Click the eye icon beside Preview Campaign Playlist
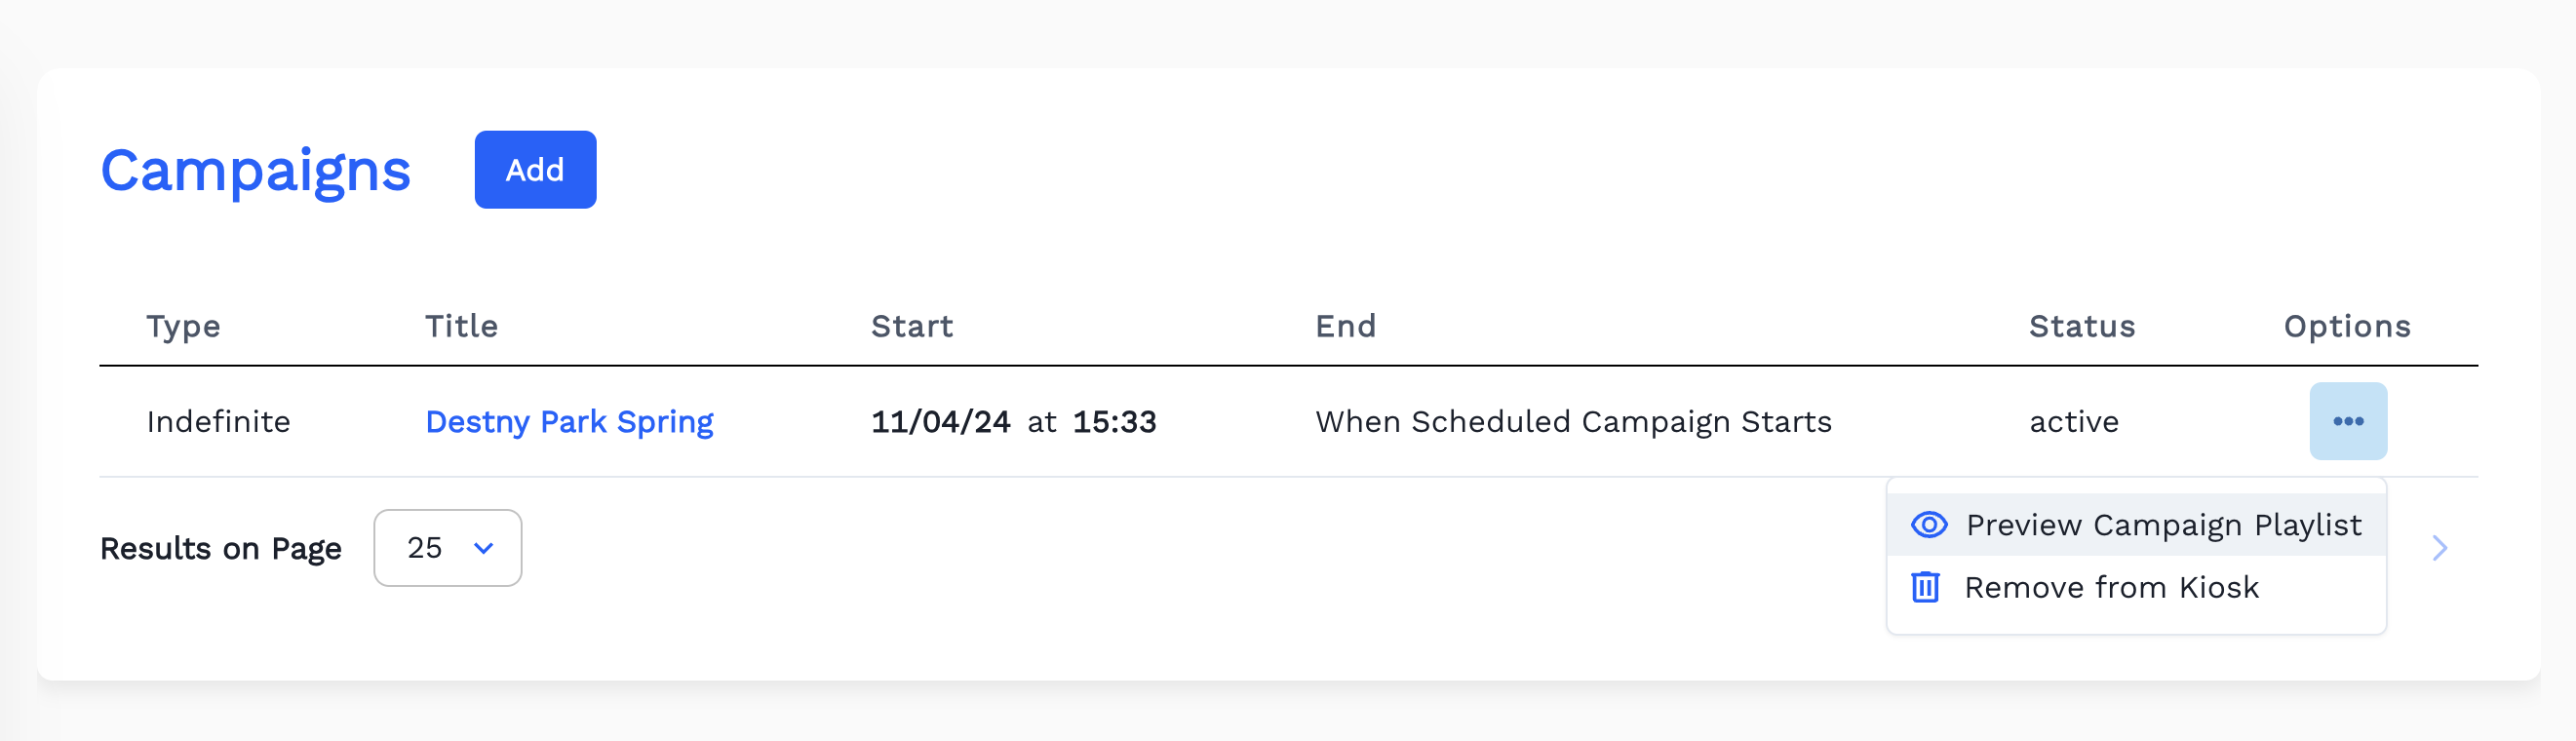This screenshot has width=2576, height=741. [x=1929, y=525]
